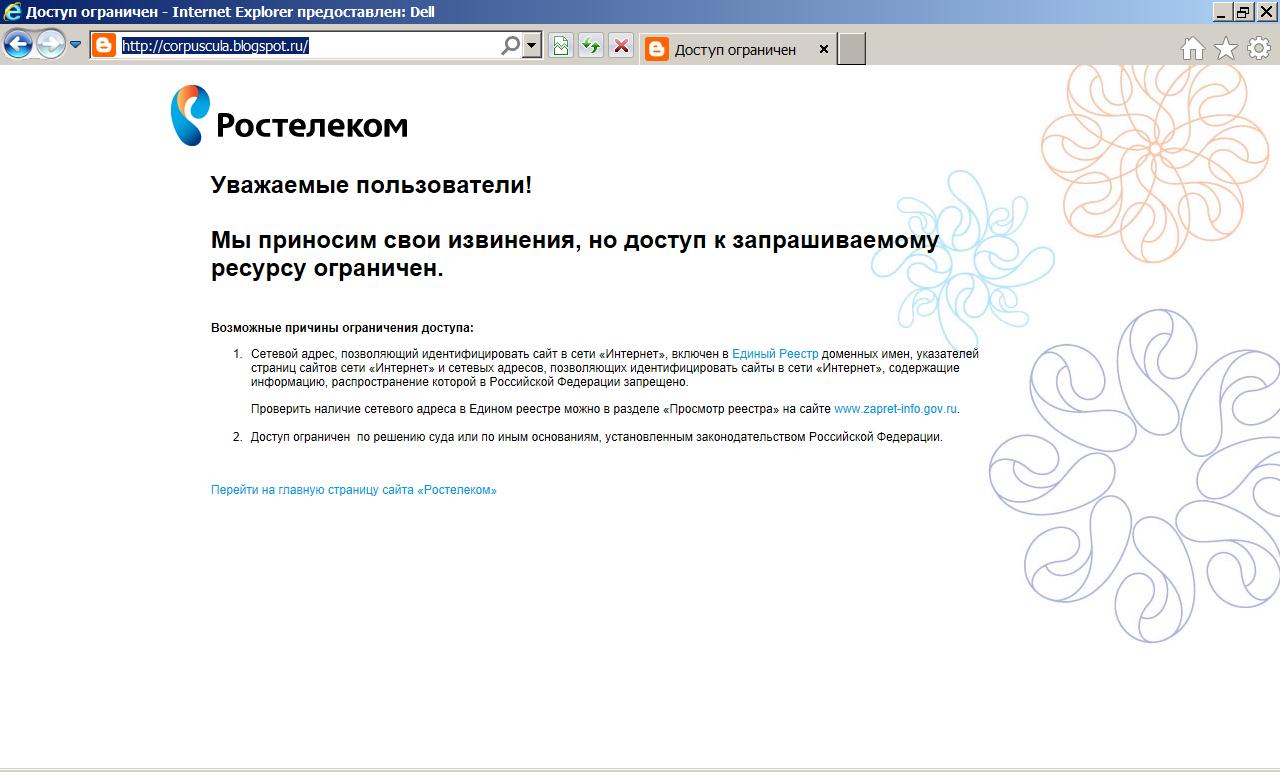1280x772 pixels.
Task: Click the search magnifier icon
Action: tap(510, 45)
